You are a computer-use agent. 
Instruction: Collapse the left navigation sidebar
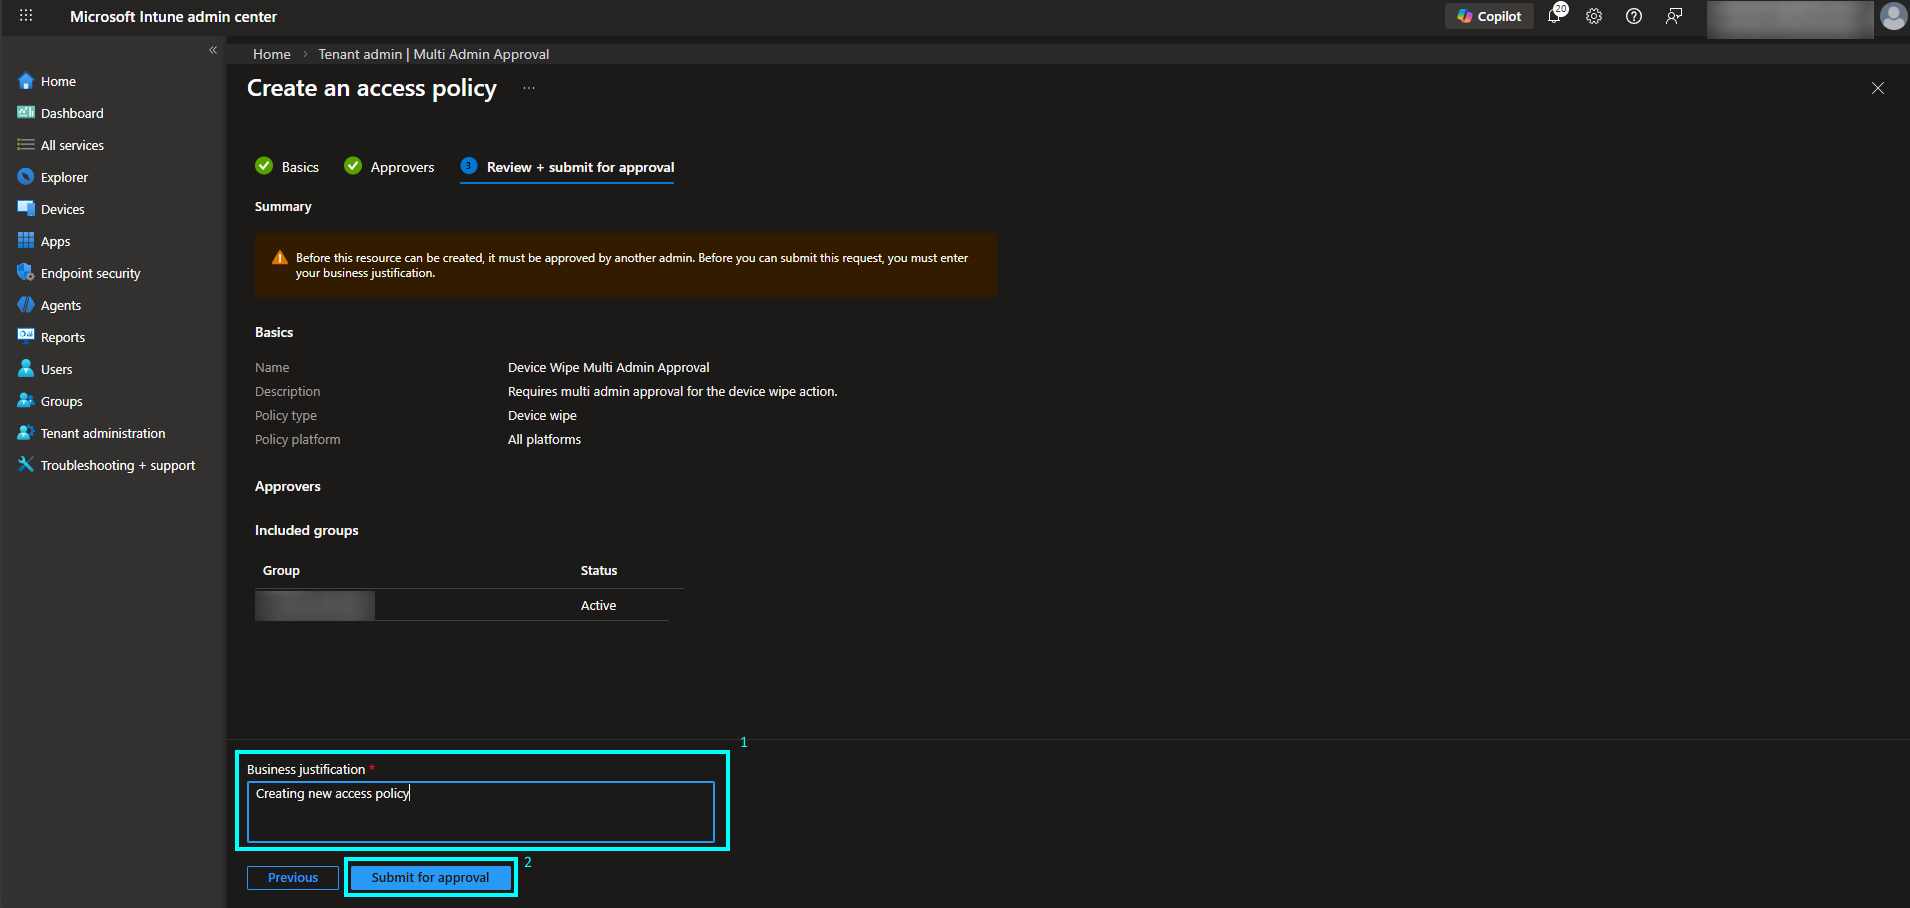coord(213,50)
